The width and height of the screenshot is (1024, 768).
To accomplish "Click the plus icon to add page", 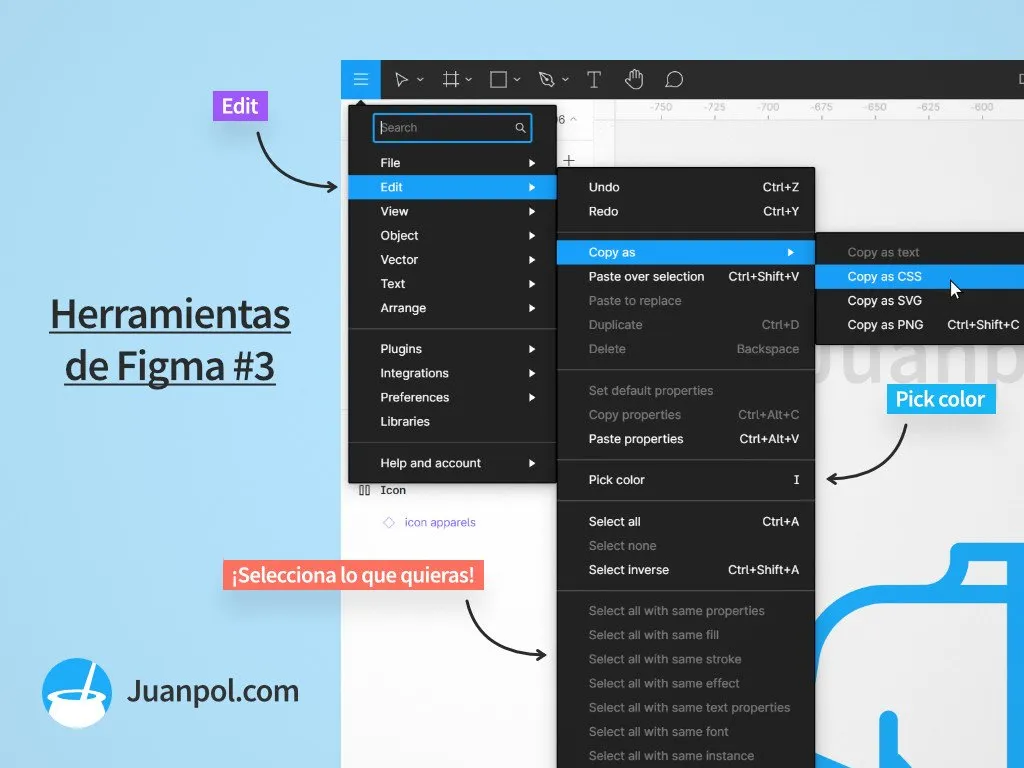I will [569, 160].
